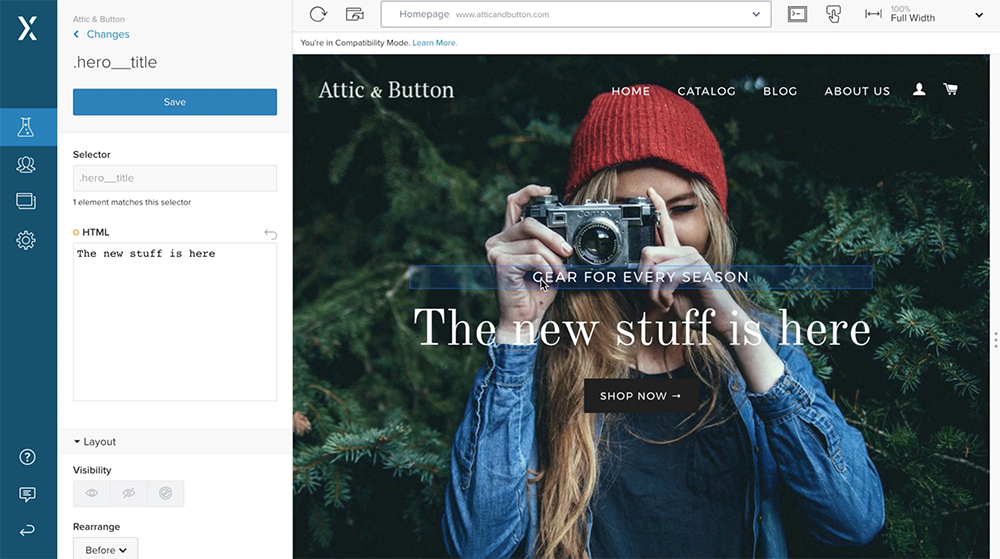Click the CATALOG menu item
This screenshot has height=559, width=1000.
click(706, 91)
